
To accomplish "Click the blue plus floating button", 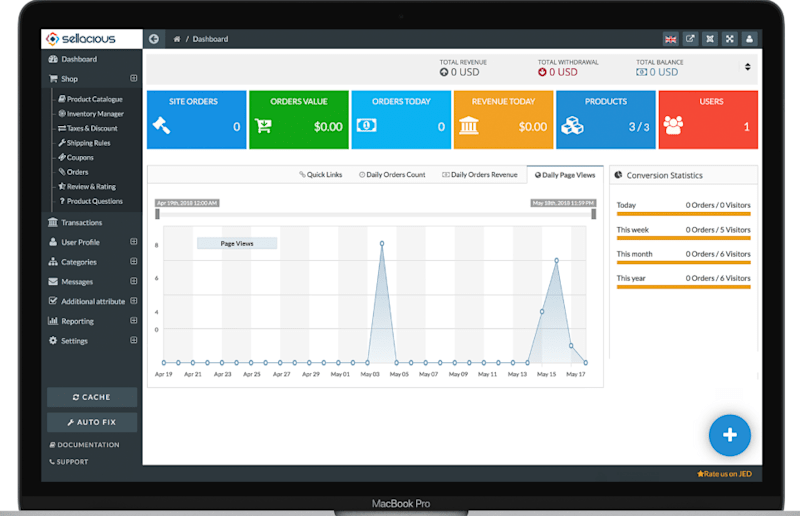I will (x=730, y=435).
